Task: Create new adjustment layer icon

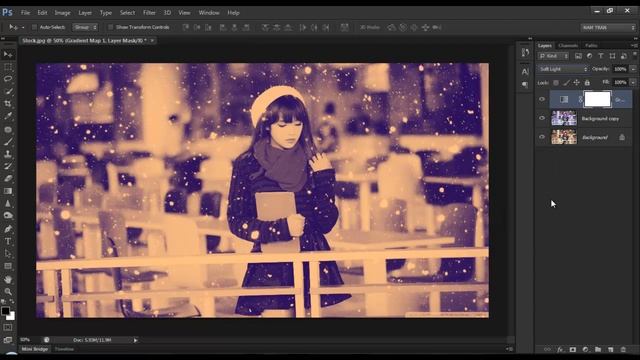Action: [x=585, y=349]
